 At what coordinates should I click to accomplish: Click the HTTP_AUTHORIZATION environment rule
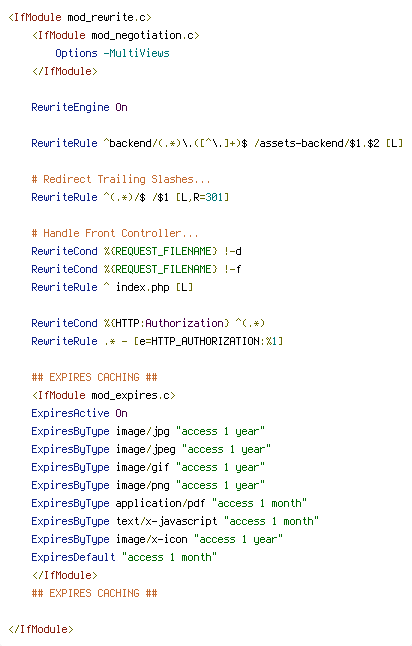tap(157, 341)
